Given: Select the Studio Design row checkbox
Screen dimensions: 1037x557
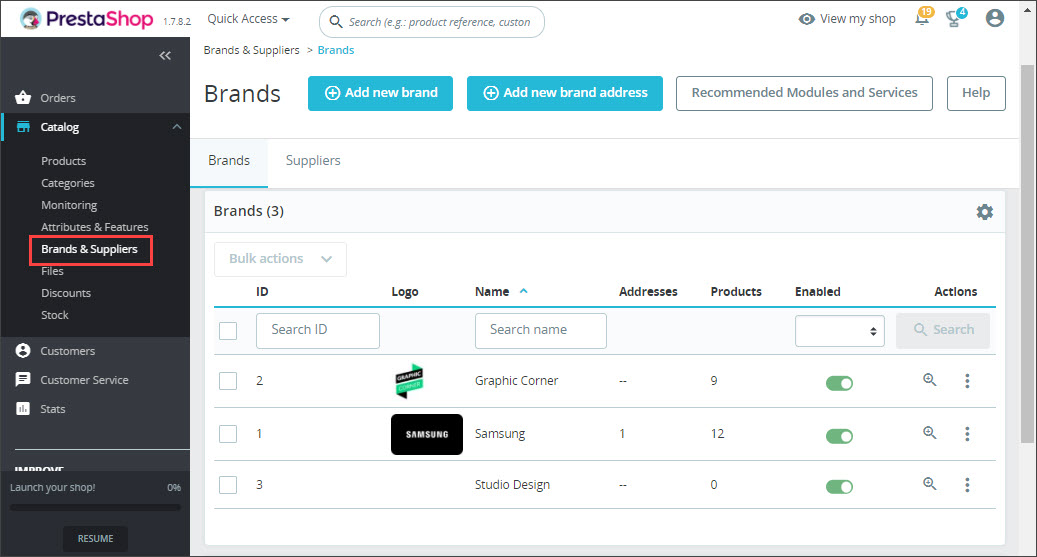Looking at the screenshot, I should click(x=228, y=485).
